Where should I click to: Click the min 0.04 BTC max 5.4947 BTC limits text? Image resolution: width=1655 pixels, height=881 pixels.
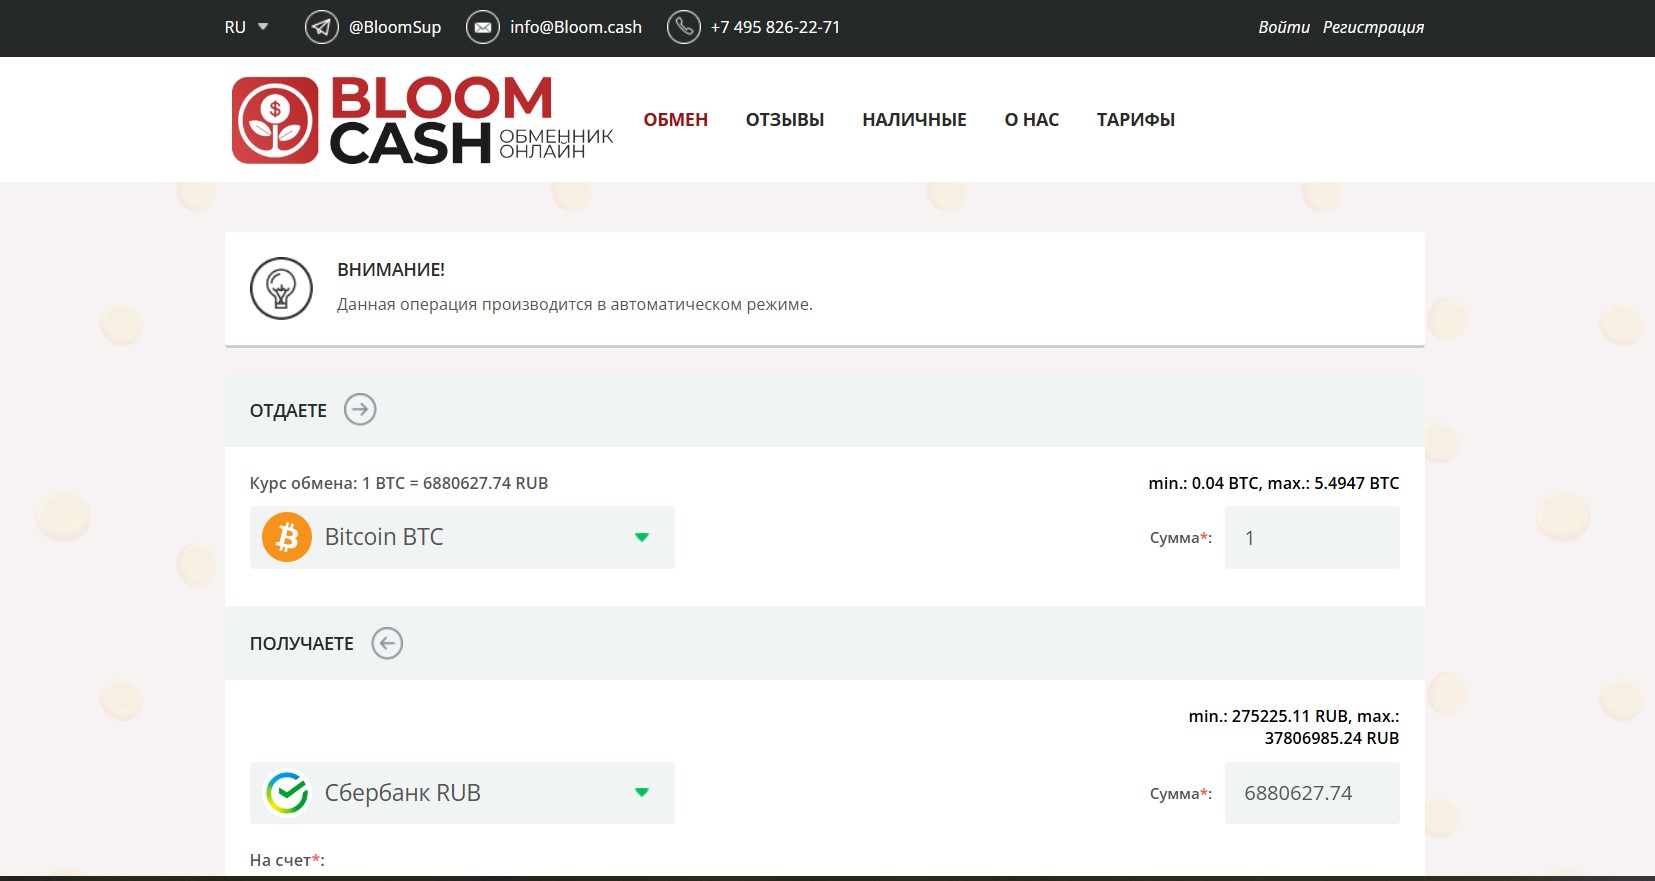click(1274, 483)
